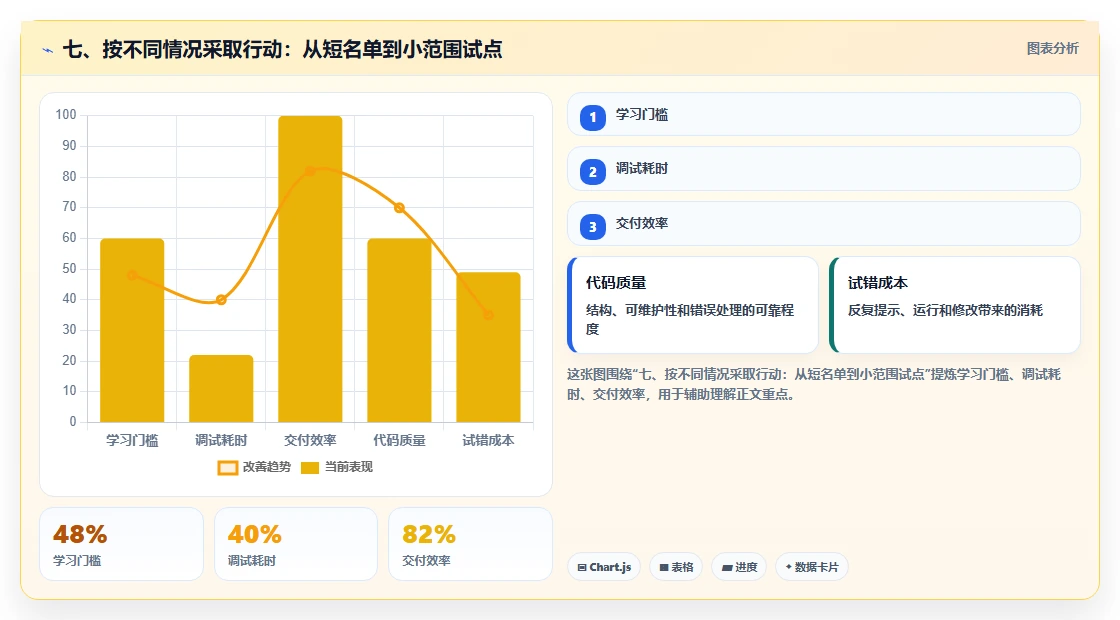Select the Chart.js tag
This screenshot has height=620, width=1120.
(x=604, y=567)
